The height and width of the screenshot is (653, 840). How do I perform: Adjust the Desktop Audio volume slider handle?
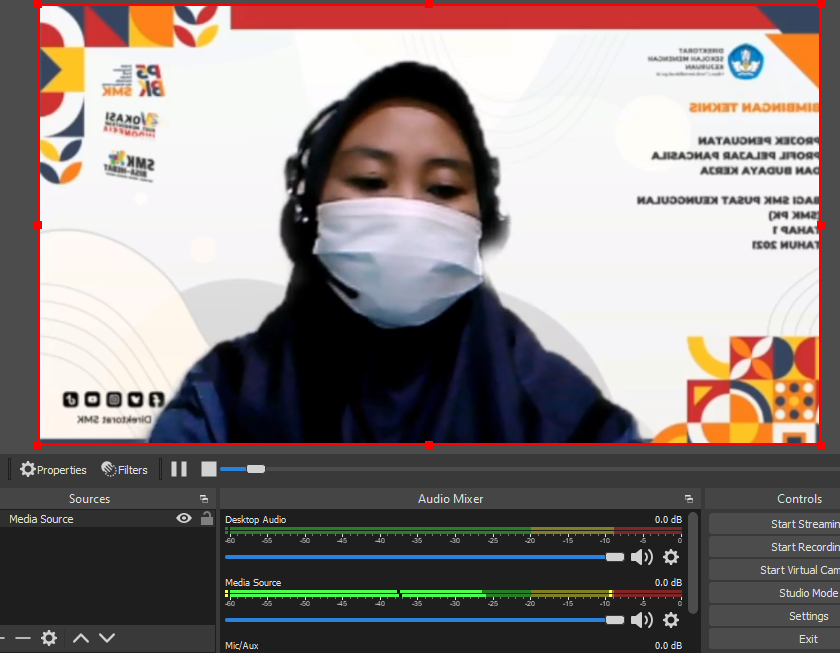pyautogui.click(x=614, y=557)
